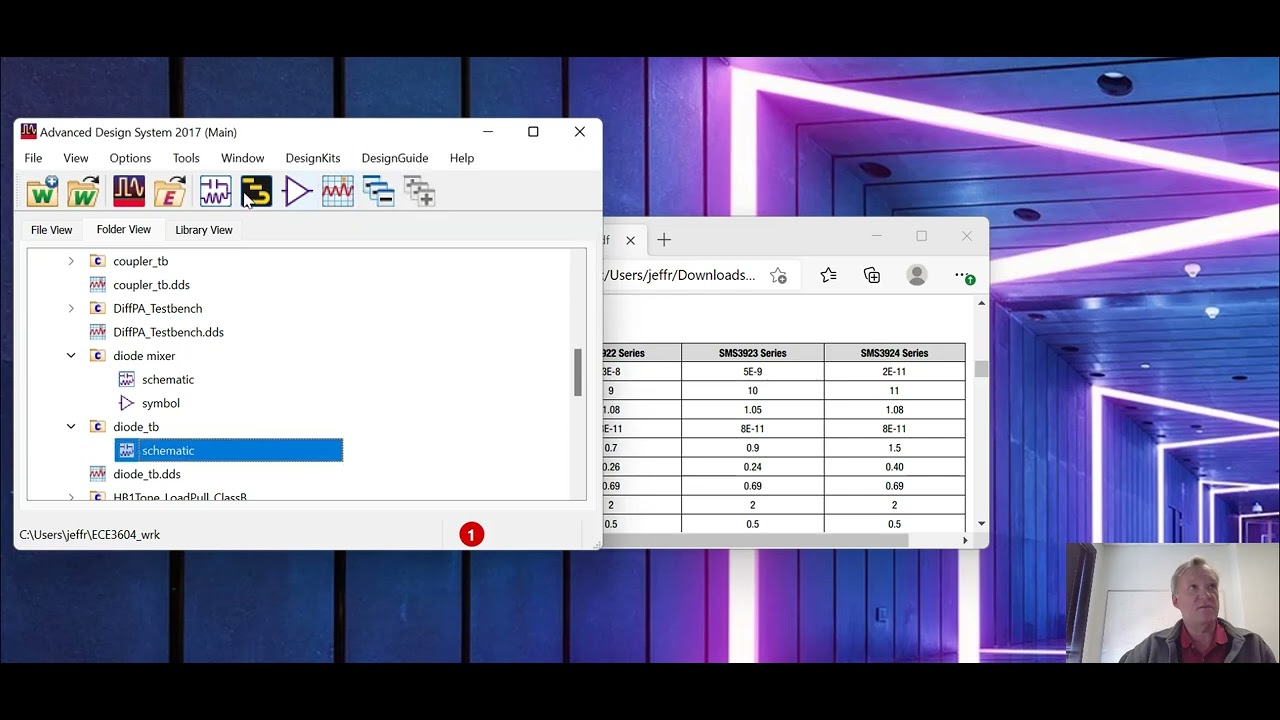Switch to the Library View tab
This screenshot has height=720, width=1280.
click(x=204, y=230)
